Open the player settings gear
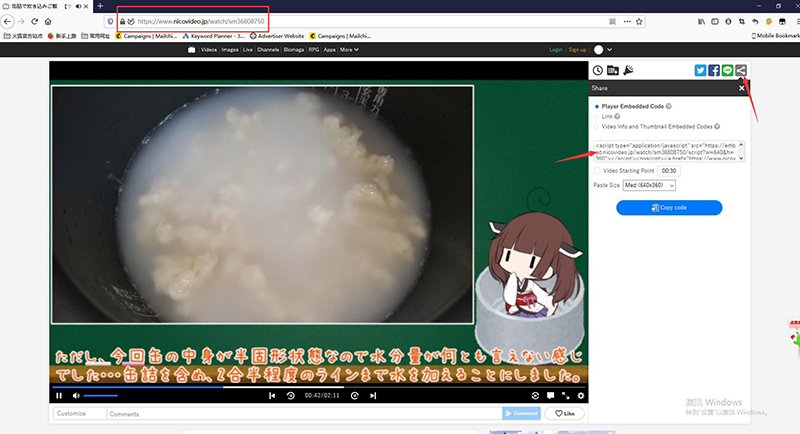Image resolution: width=800 pixels, height=434 pixels. 581,396
